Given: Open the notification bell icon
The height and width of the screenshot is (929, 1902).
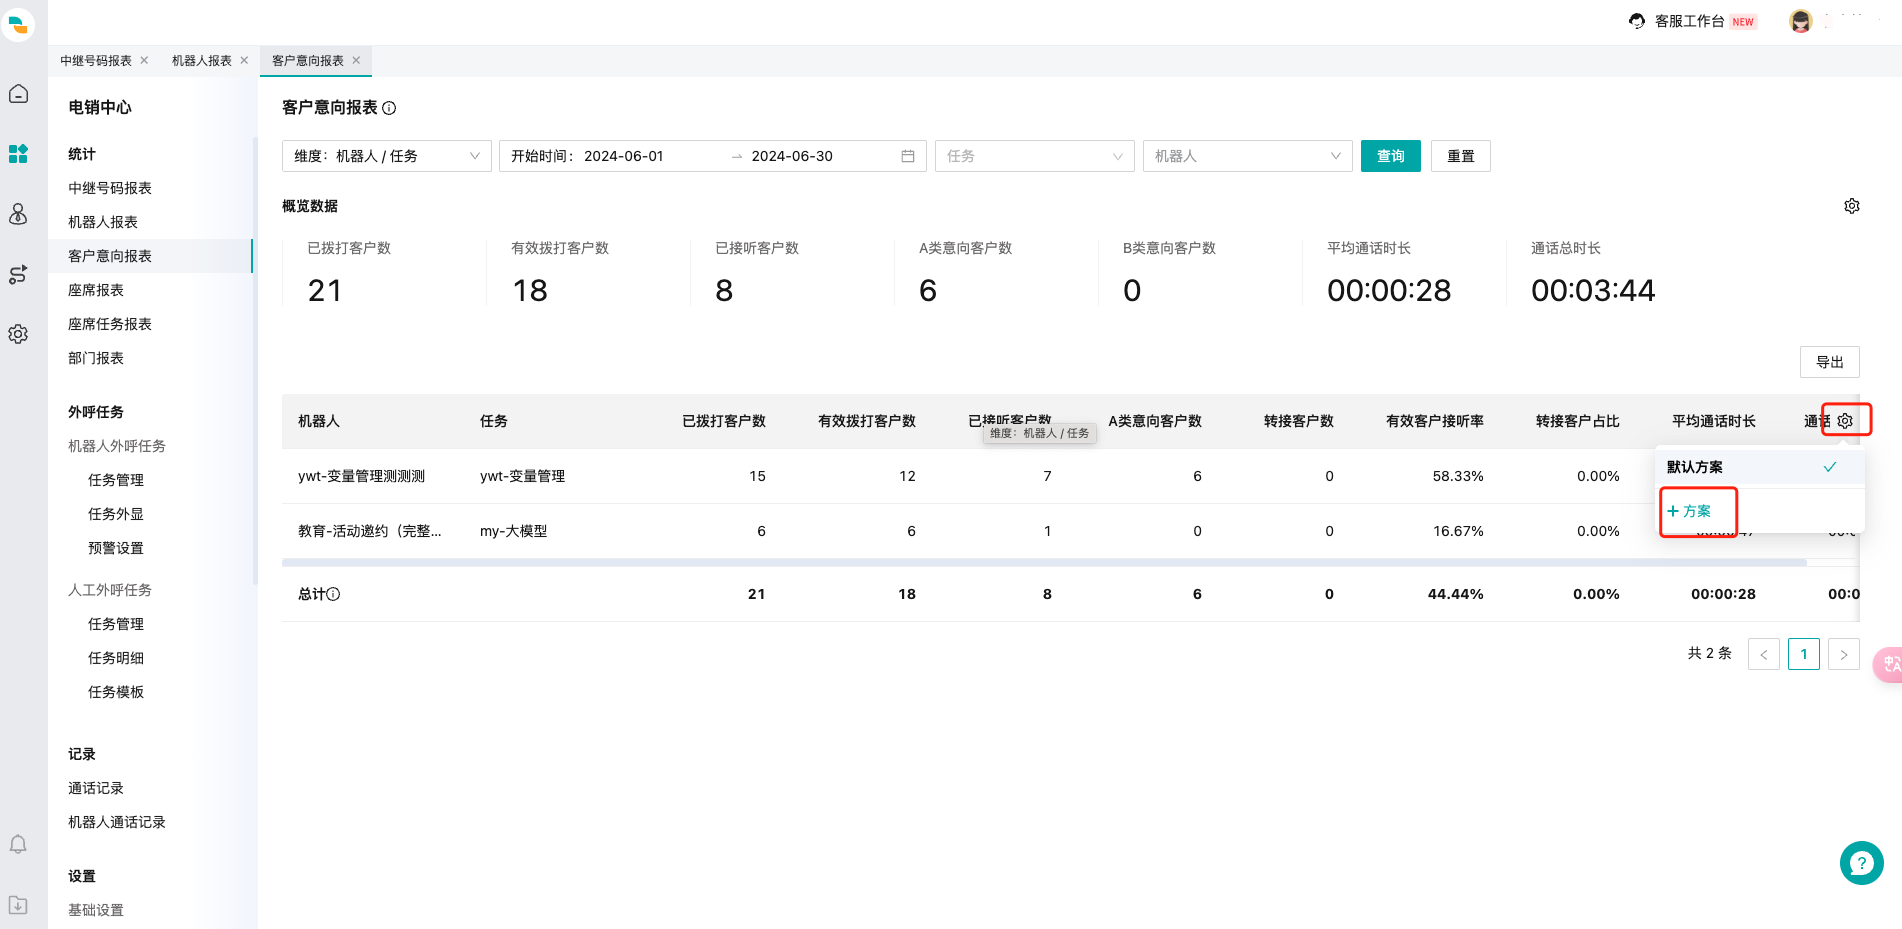Looking at the screenshot, I should [18, 845].
